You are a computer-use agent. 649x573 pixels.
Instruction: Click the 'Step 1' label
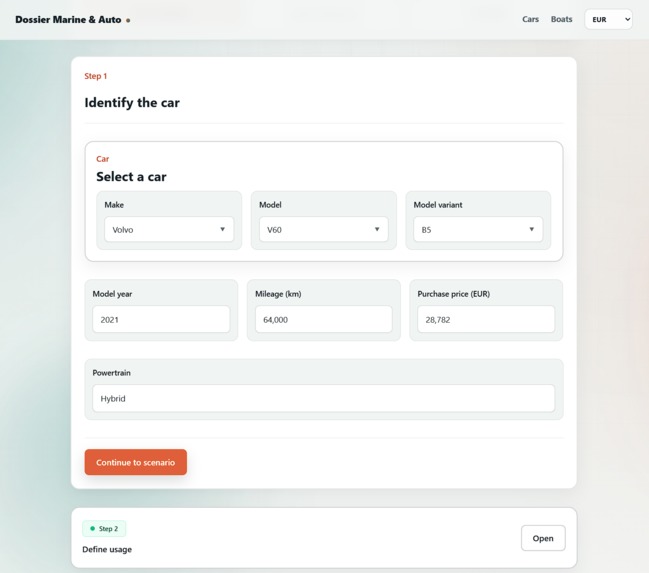(x=96, y=76)
